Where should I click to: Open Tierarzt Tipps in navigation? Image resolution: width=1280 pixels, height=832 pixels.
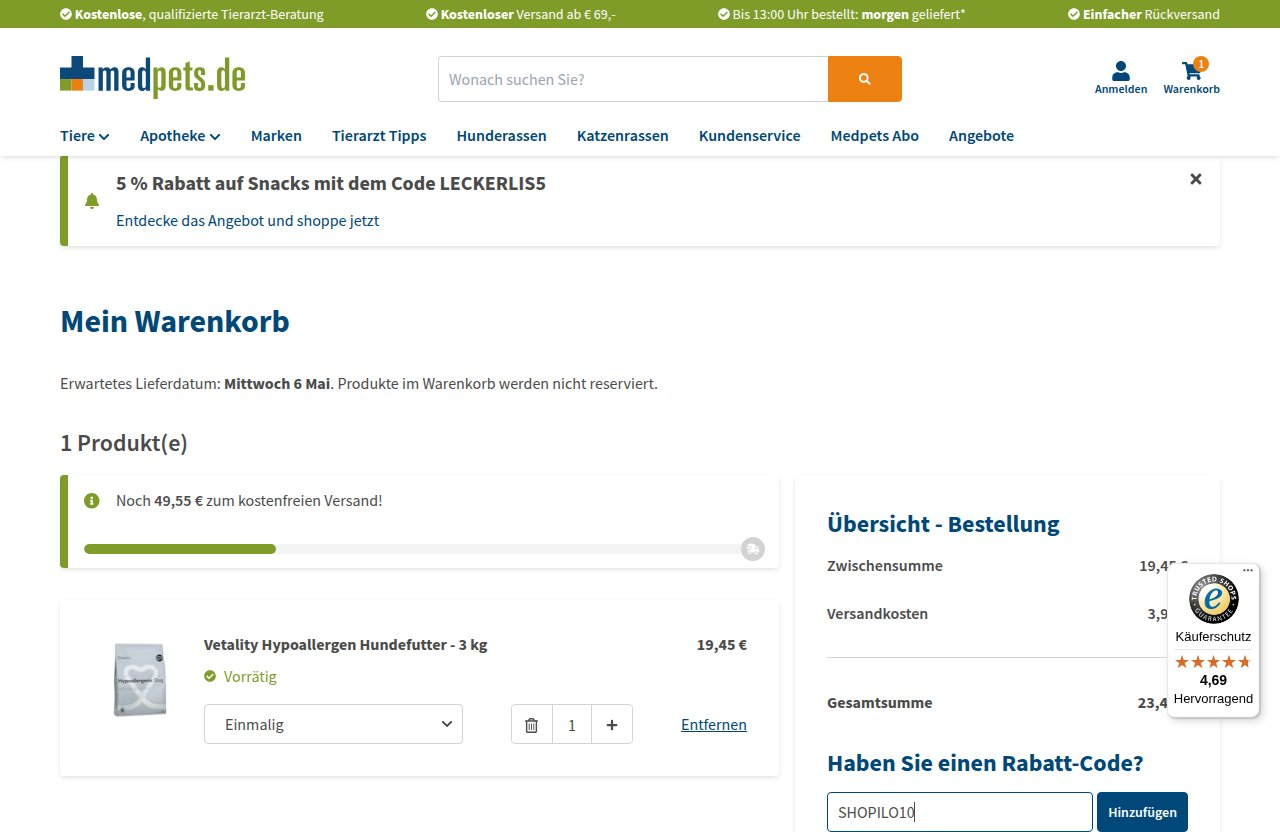tap(379, 136)
